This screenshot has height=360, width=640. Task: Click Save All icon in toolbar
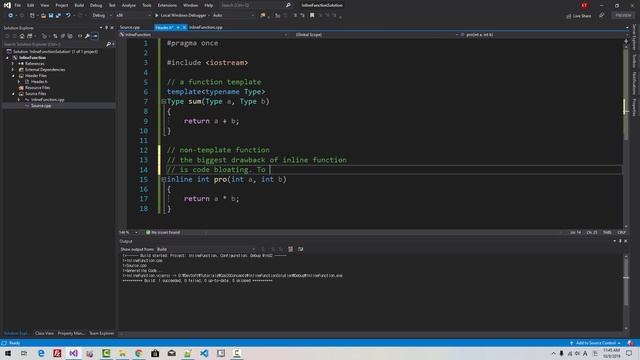pos(58,16)
